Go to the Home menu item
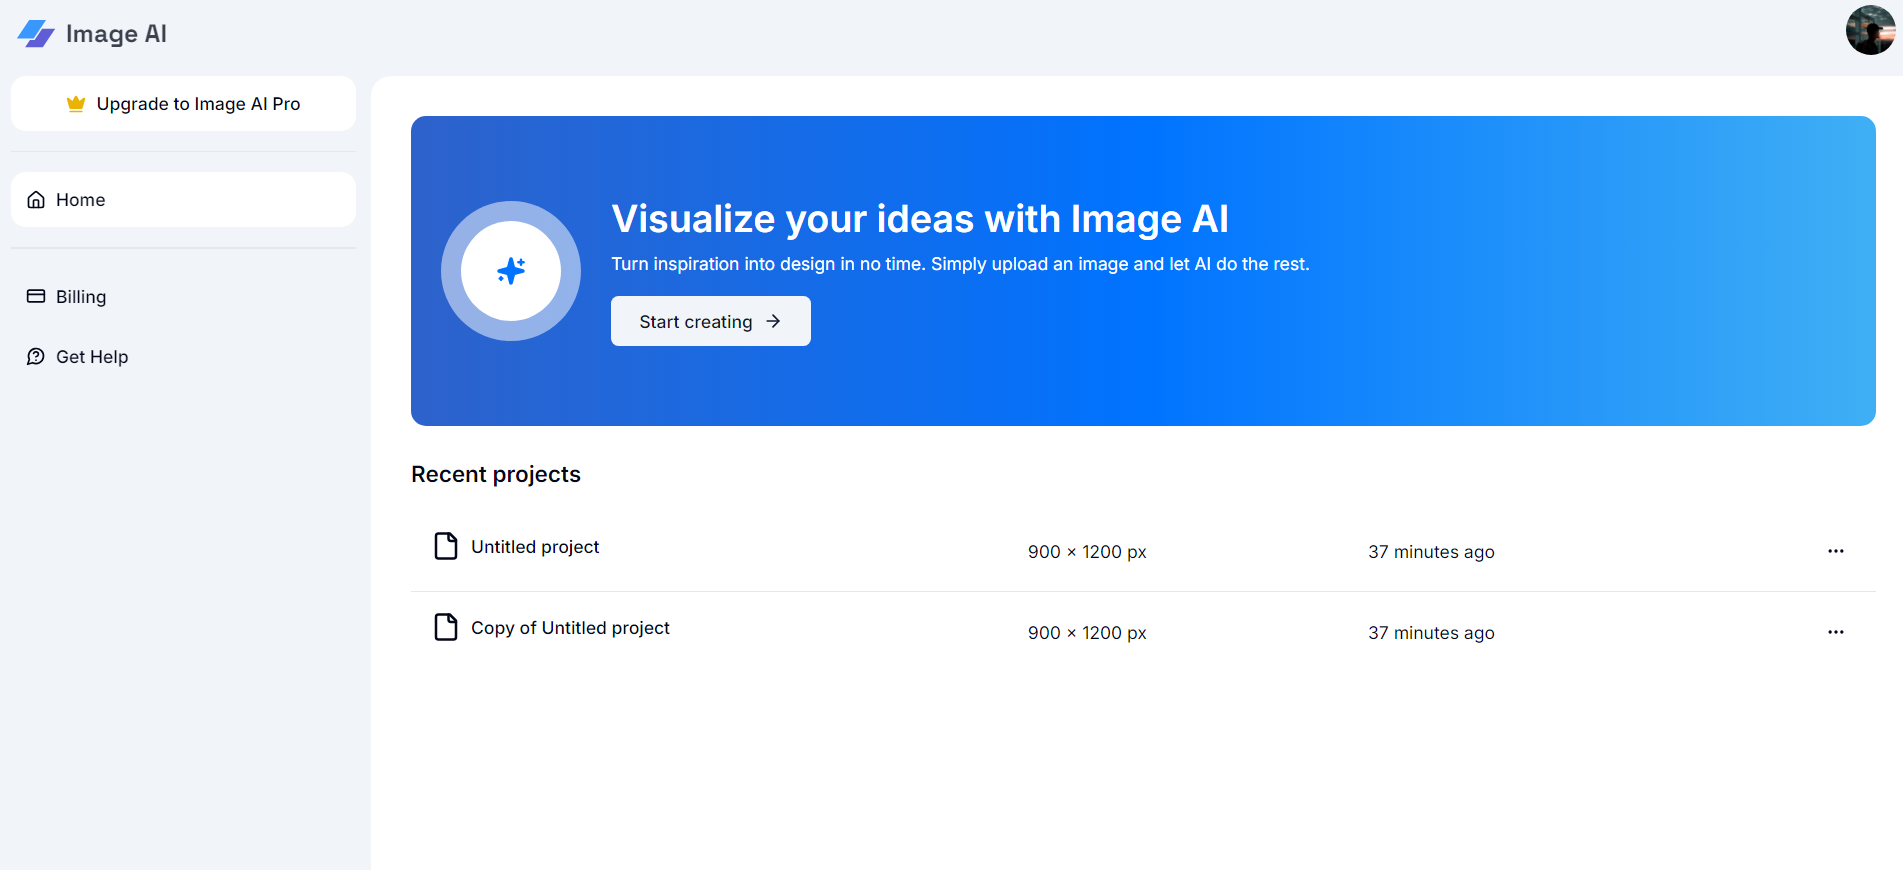This screenshot has width=1903, height=870. (183, 200)
